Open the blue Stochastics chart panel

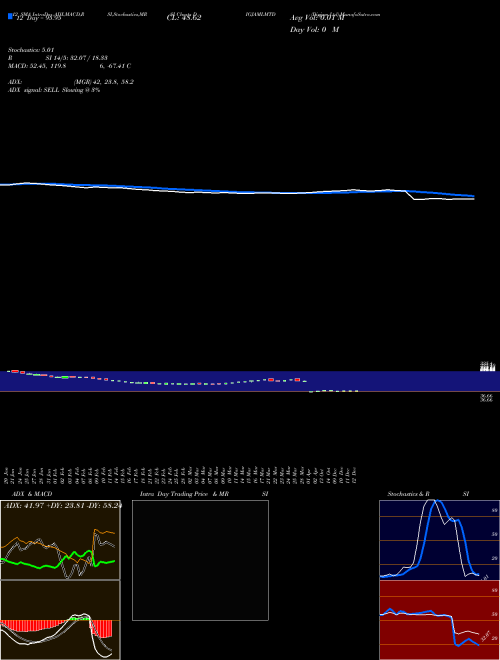[x=439, y=540]
